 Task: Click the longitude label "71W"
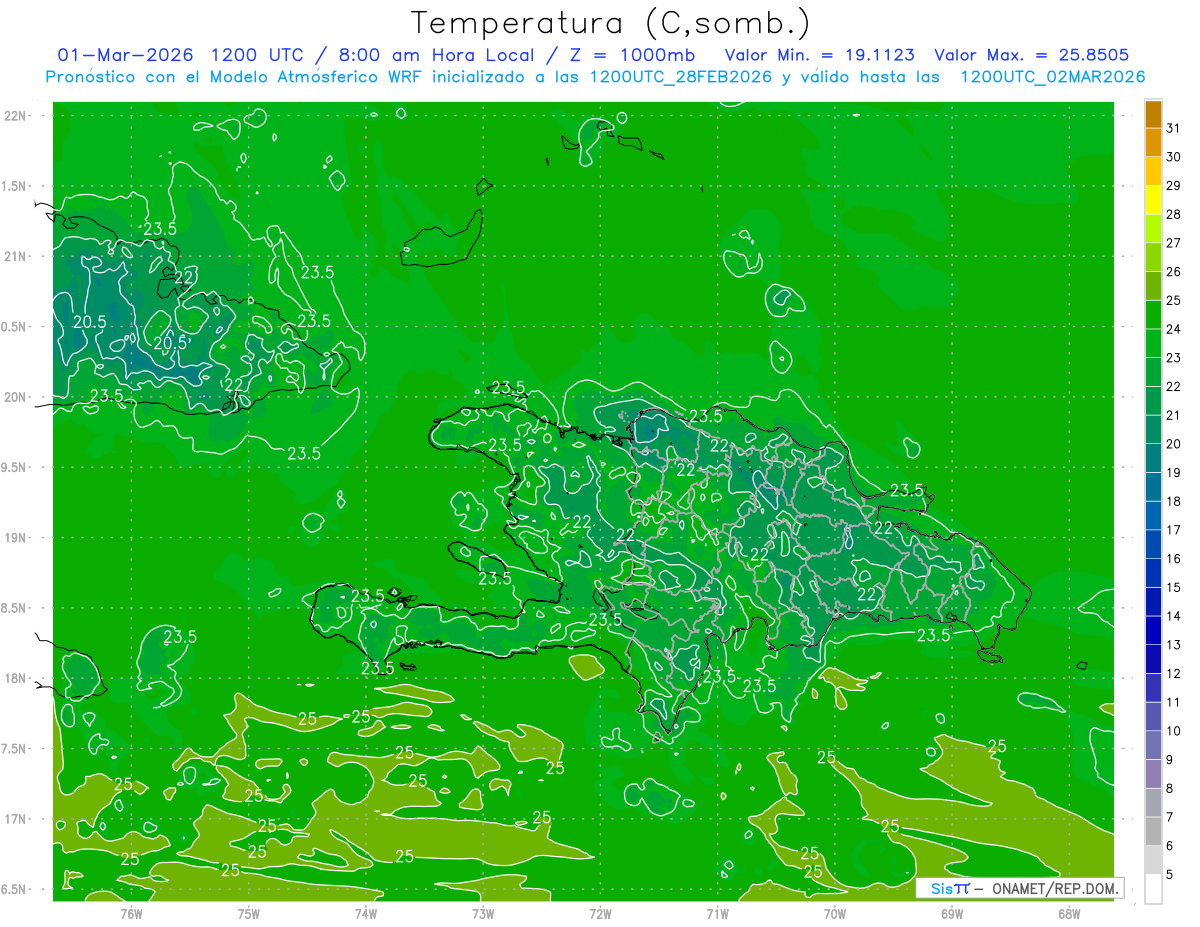[717, 913]
